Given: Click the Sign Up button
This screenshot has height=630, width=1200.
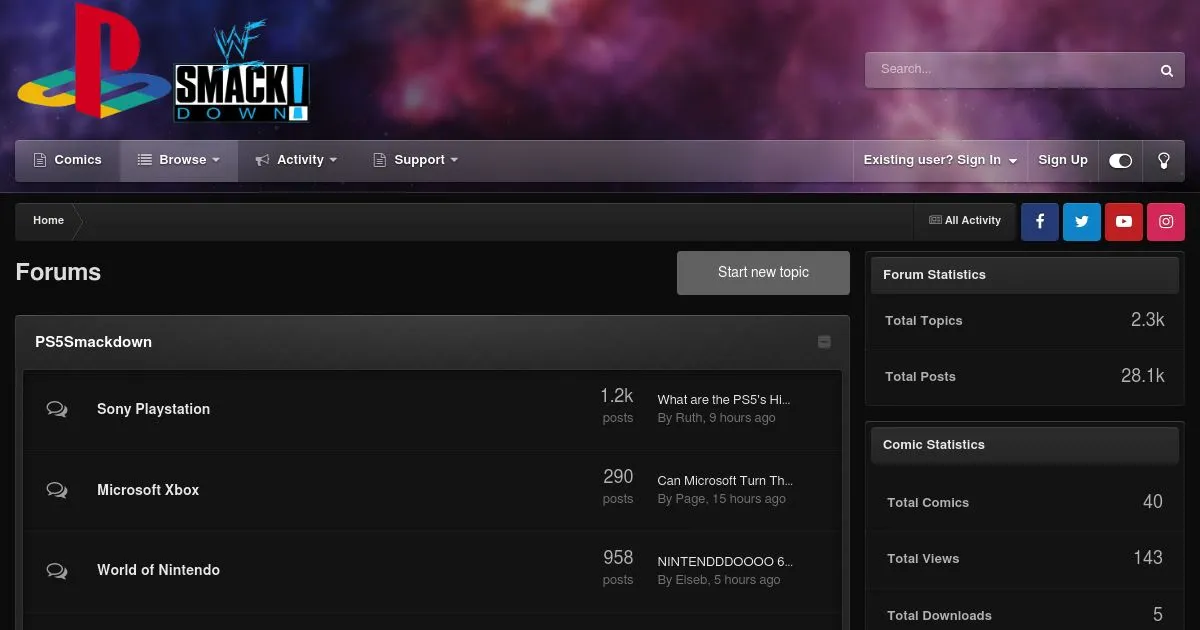Looking at the screenshot, I should [1063, 160].
